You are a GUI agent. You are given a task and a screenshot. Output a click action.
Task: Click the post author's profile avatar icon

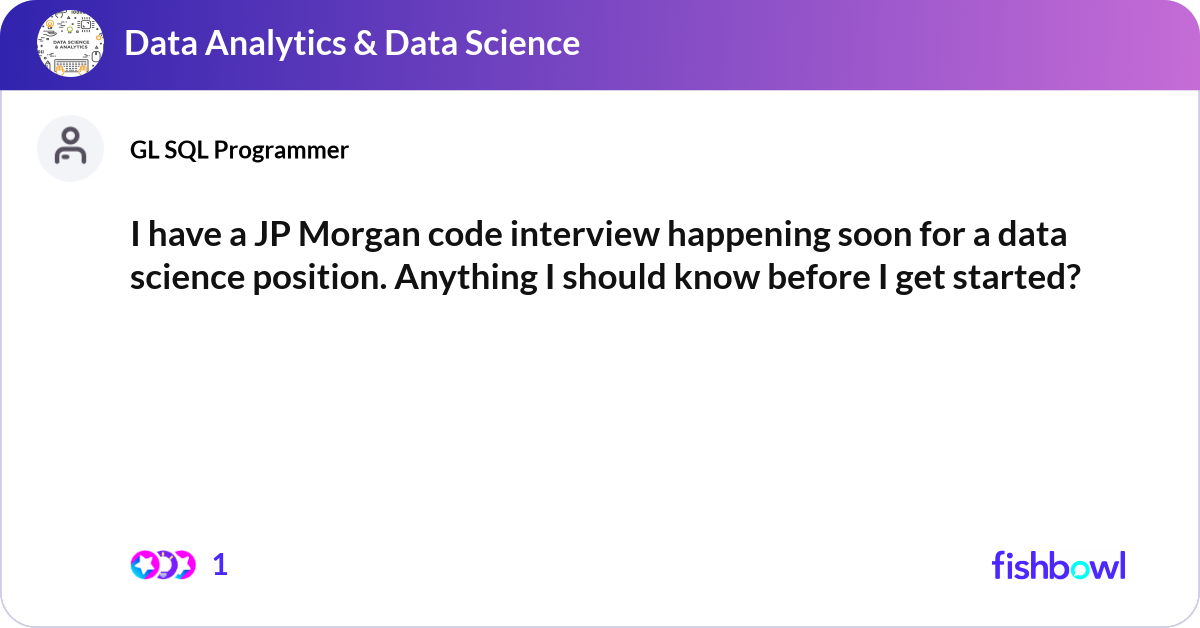tap(70, 148)
